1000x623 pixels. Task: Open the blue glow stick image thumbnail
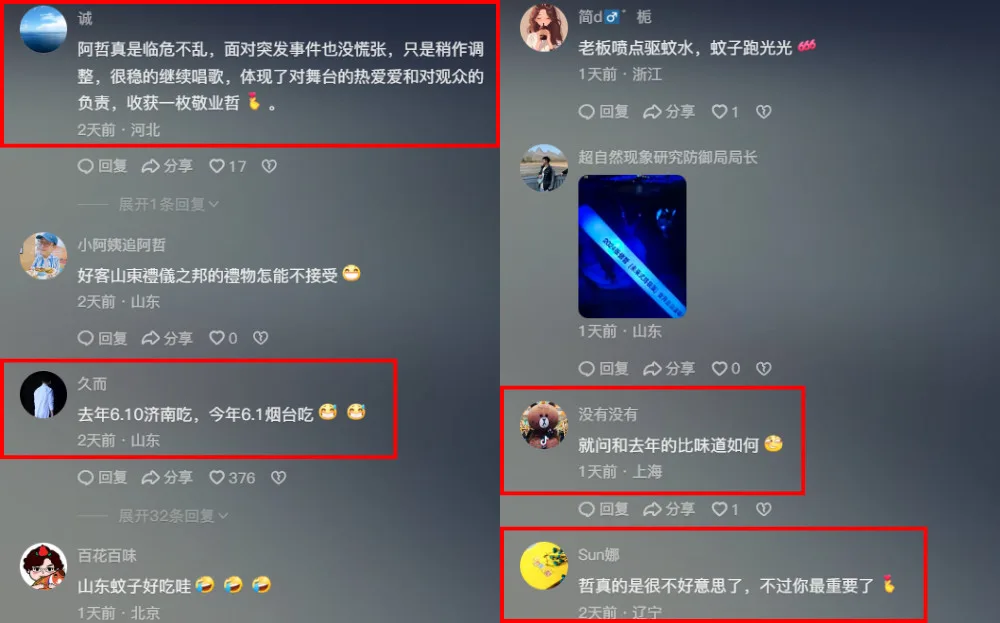click(x=632, y=246)
